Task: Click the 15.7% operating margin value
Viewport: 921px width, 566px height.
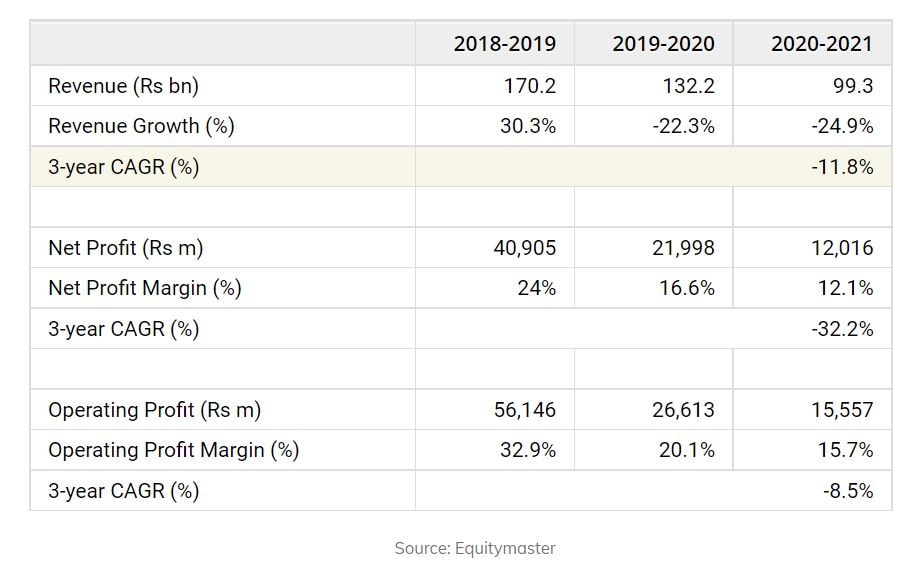Action: [846, 450]
